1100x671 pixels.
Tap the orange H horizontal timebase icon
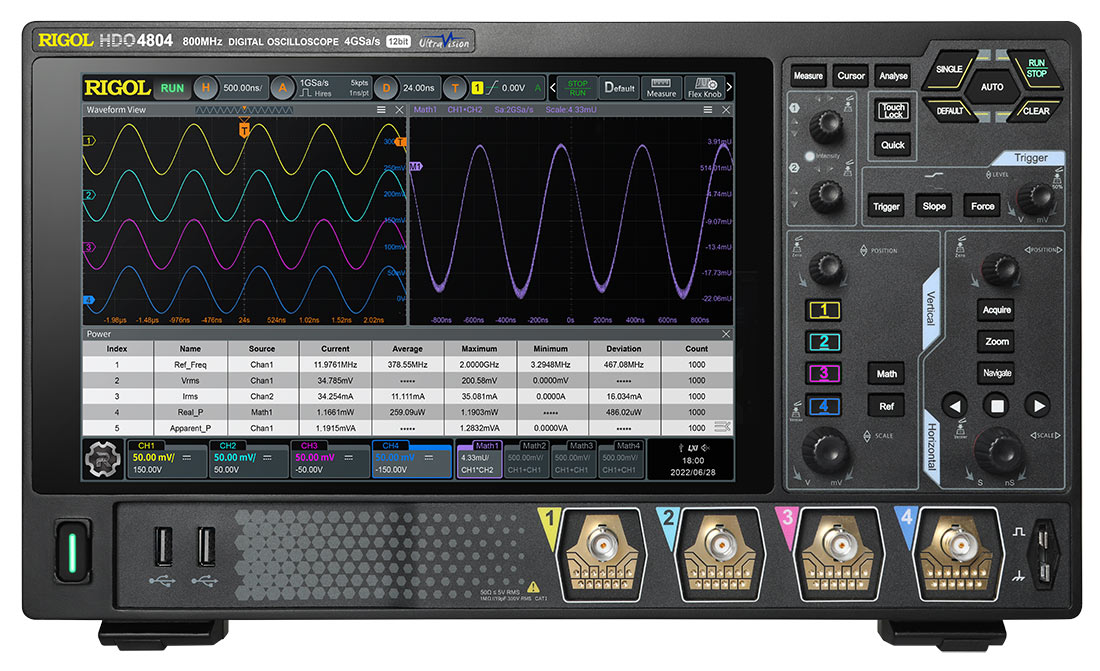205,88
